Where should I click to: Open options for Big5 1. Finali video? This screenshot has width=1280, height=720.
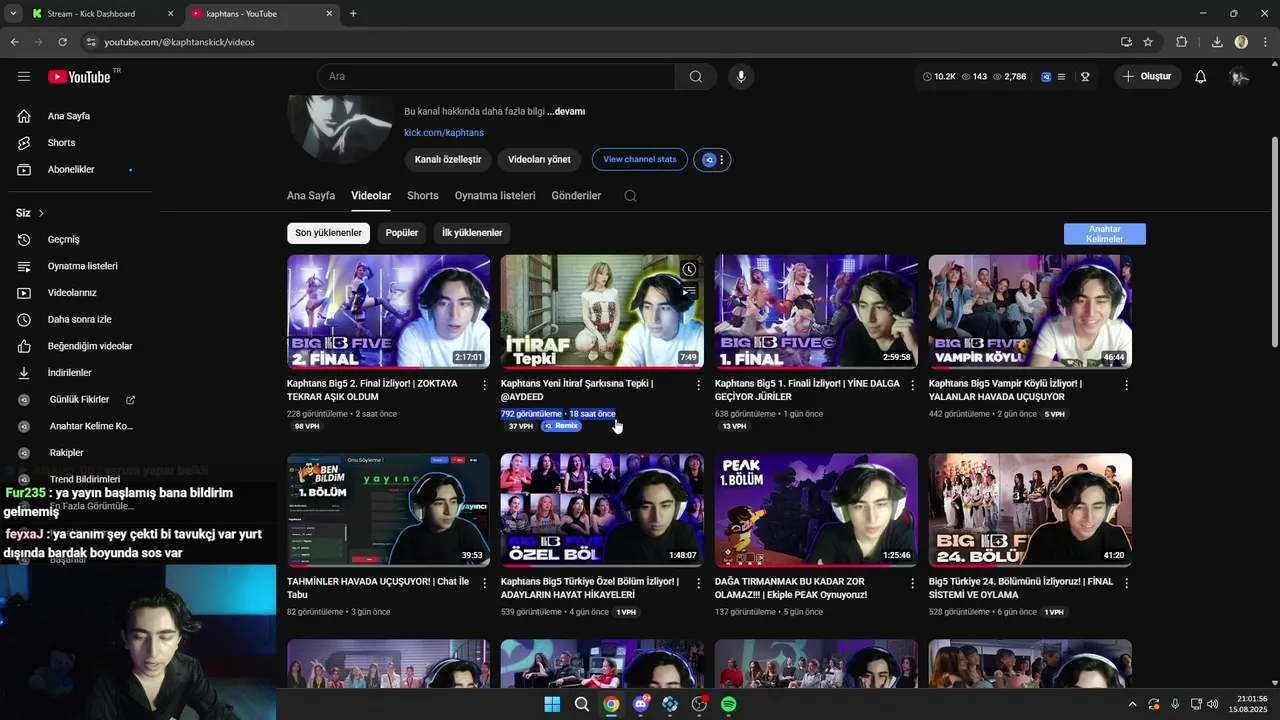912,385
